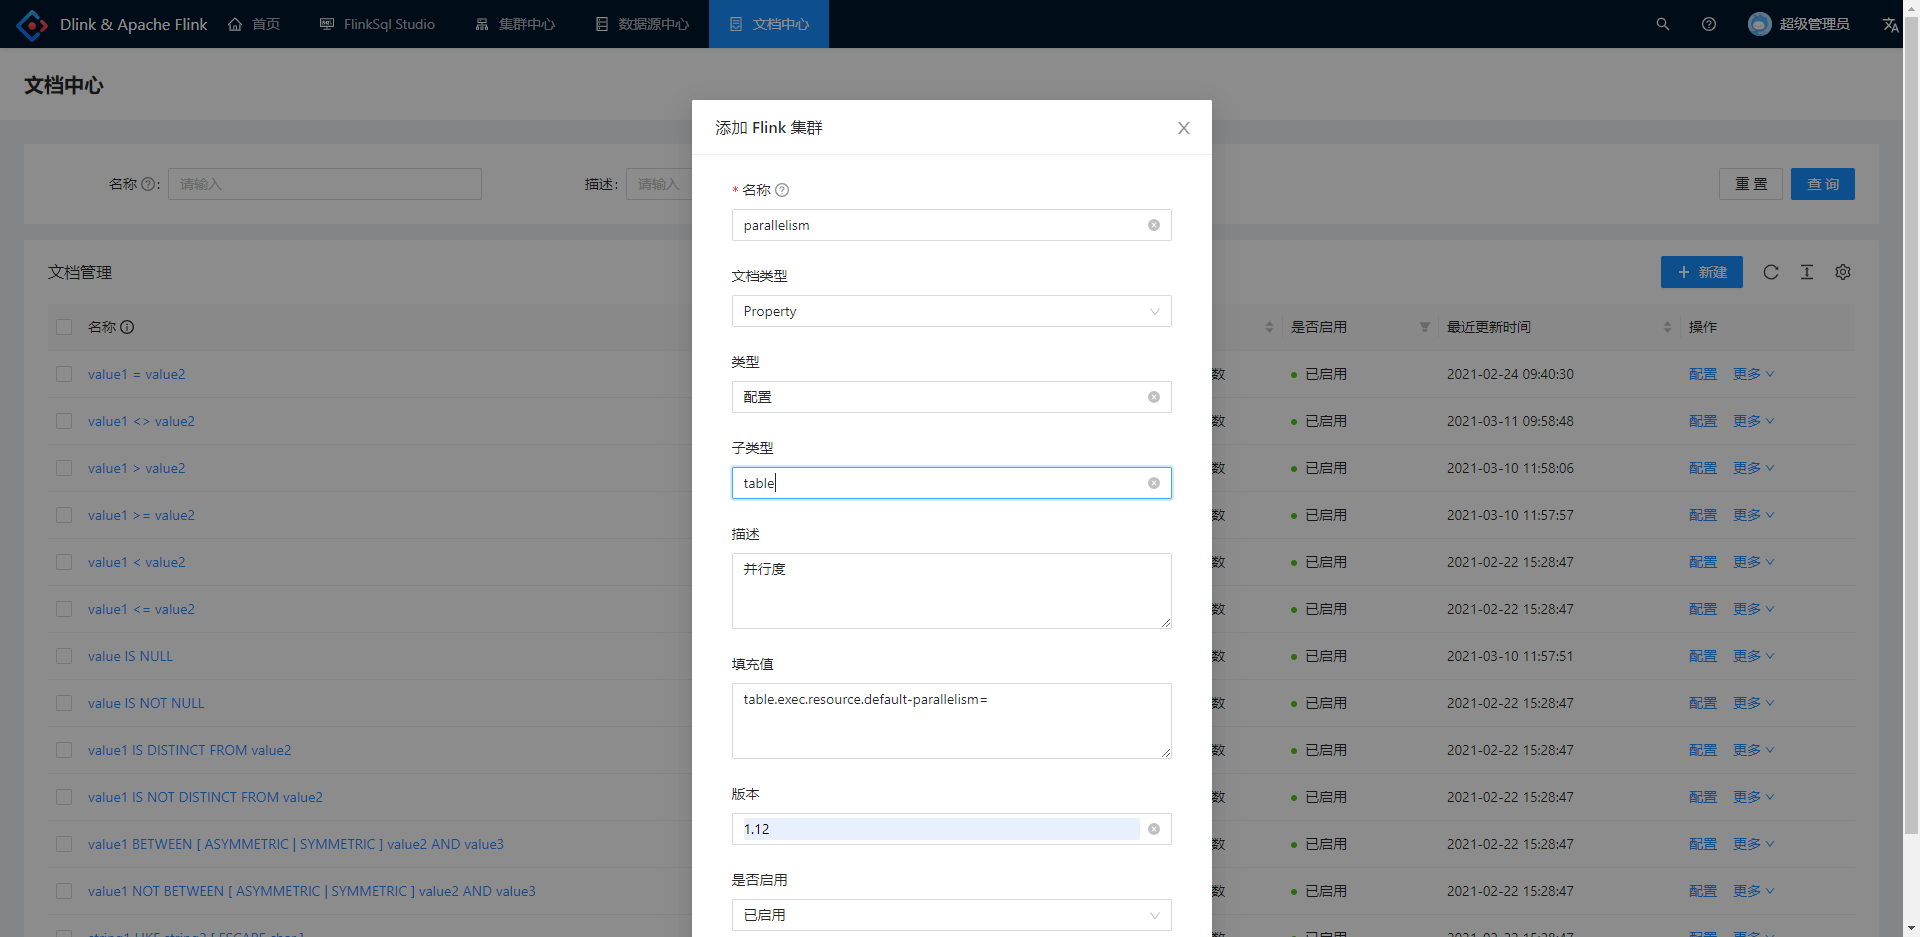Image resolution: width=1920 pixels, height=937 pixels.
Task: Open 'value1 IS NOT DISTINCT FROM value2' link
Action: tap(205, 797)
